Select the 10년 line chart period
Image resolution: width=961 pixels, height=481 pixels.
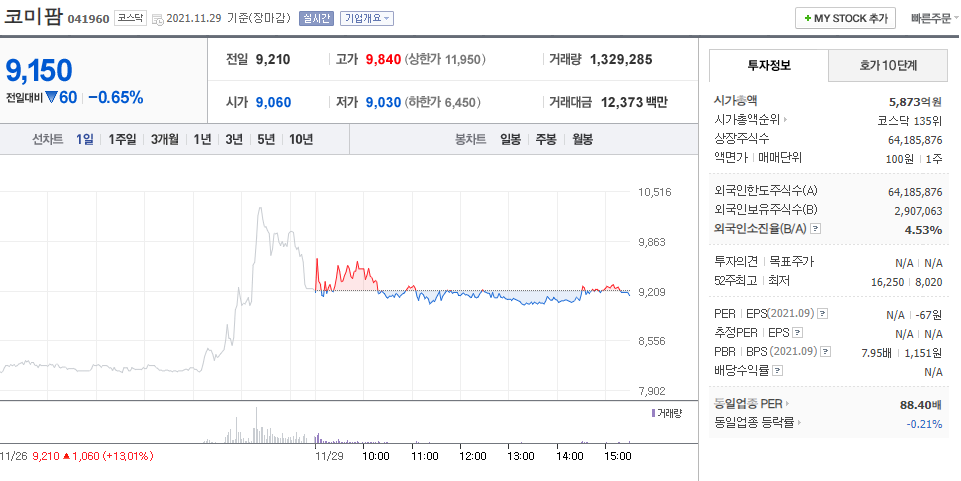(x=301, y=139)
